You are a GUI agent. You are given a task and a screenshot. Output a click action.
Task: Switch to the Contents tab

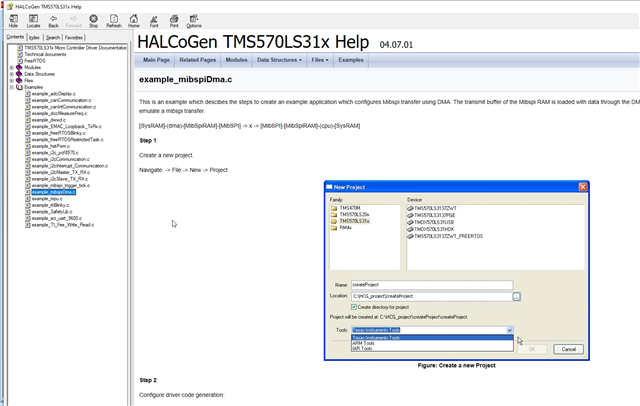tap(15, 37)
